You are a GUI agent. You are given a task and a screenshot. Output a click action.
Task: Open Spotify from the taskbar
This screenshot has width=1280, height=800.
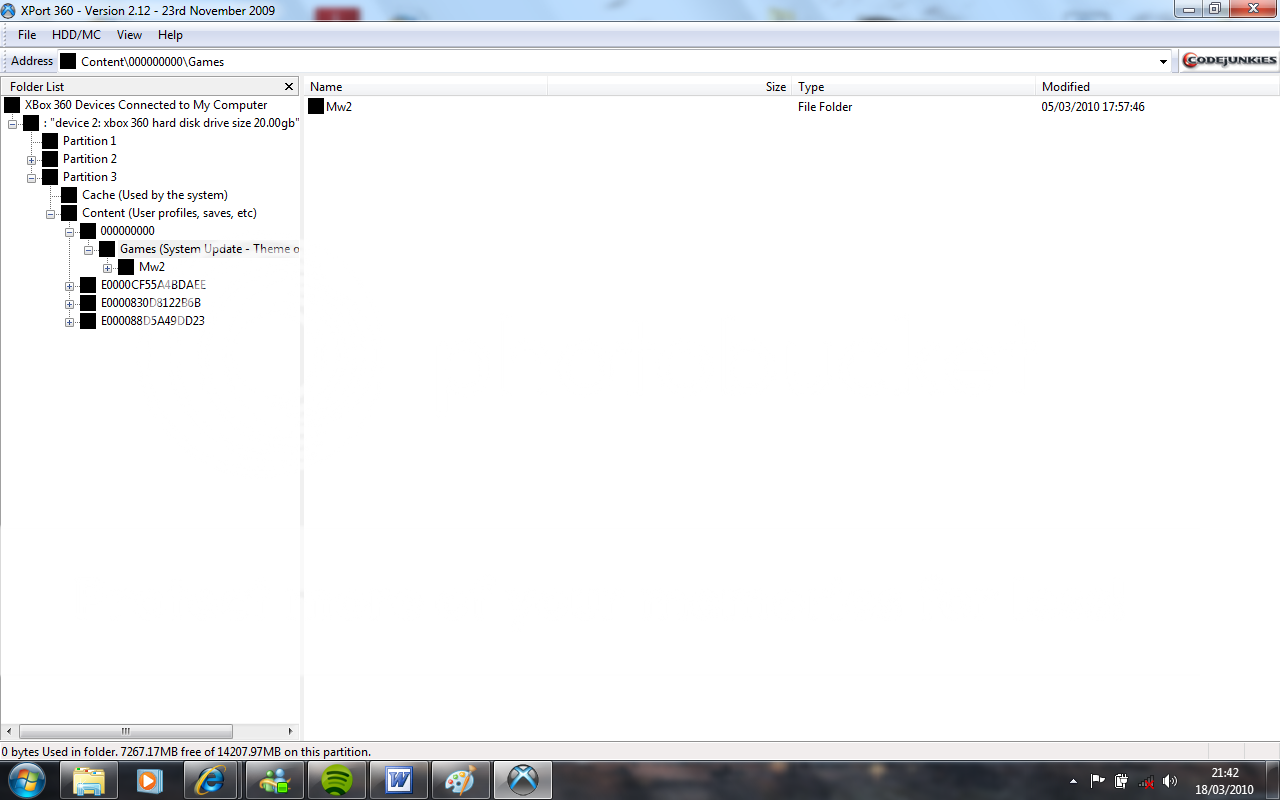[x=337, y=780]
